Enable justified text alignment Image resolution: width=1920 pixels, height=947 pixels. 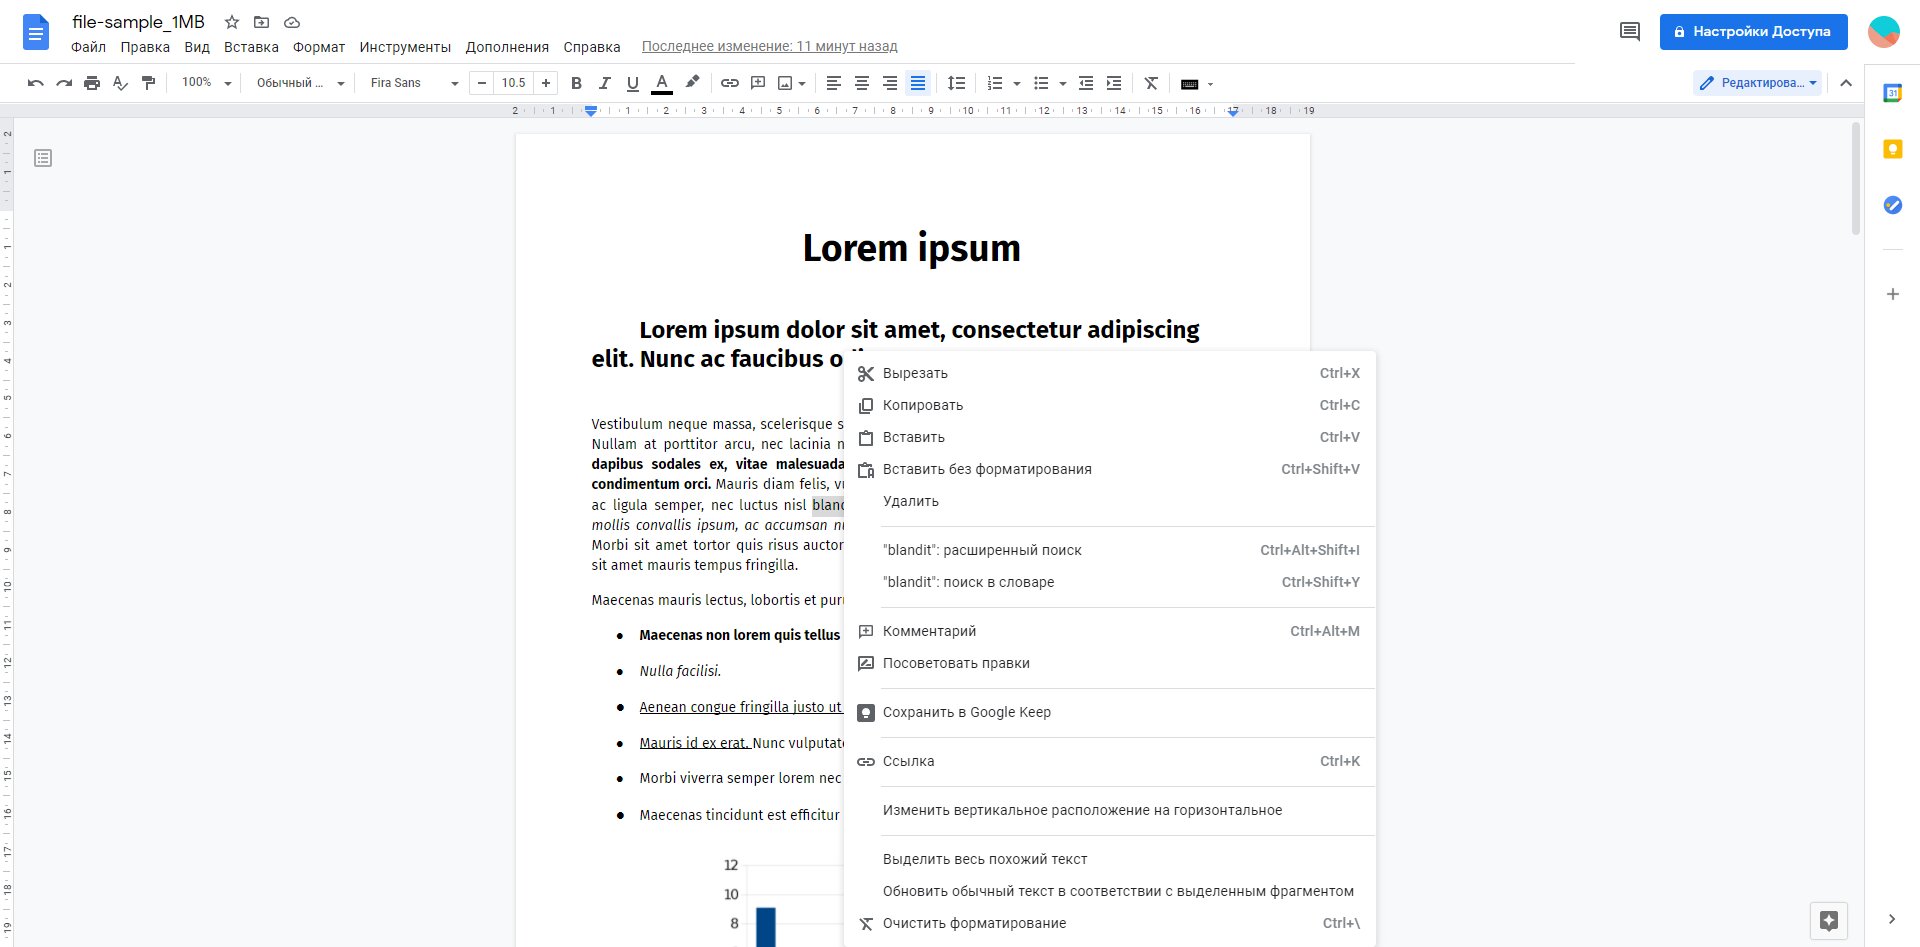click(x=918, y=83)
